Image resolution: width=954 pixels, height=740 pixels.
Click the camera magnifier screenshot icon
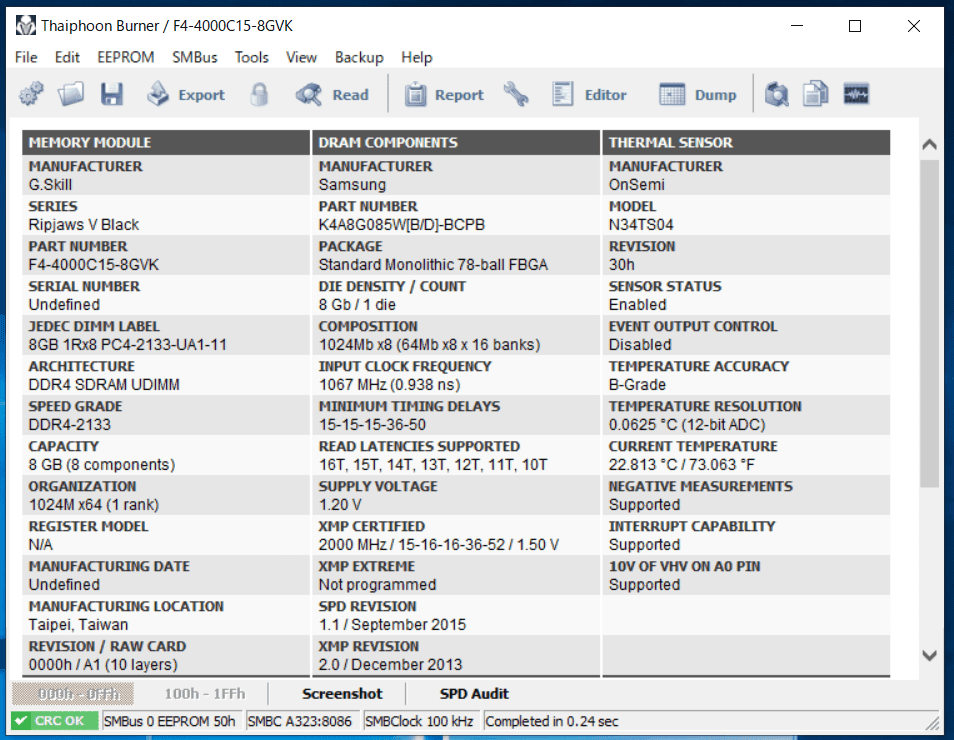pyautogui.click(x=776, y=94)
